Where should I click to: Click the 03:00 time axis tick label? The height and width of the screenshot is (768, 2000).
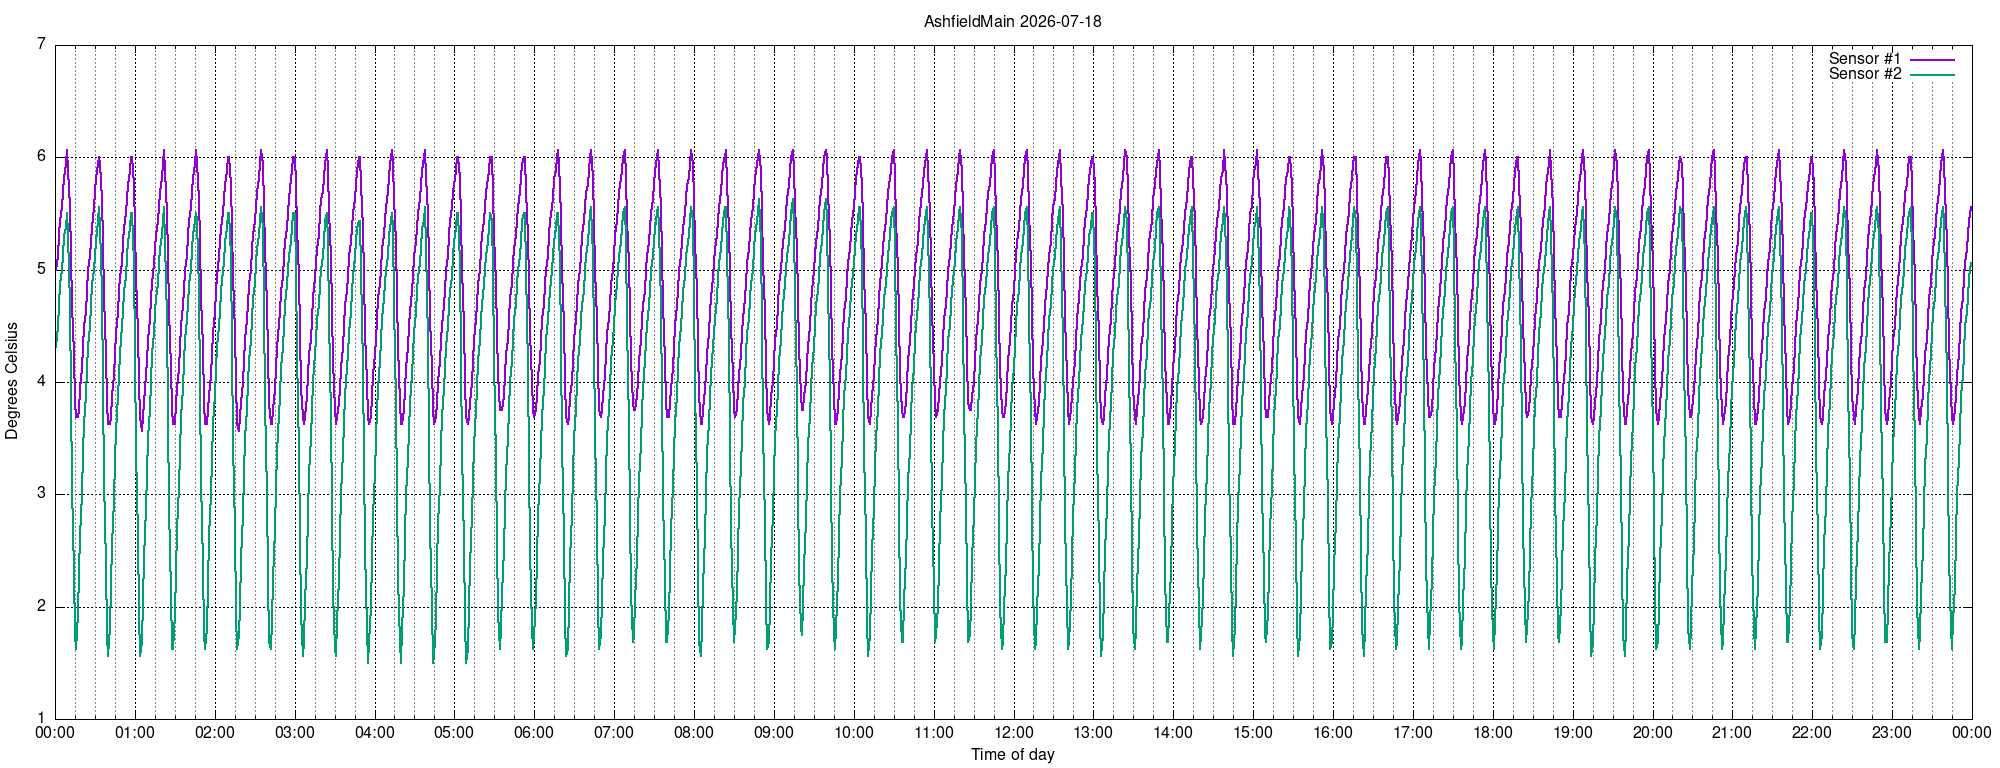[295, 732]
